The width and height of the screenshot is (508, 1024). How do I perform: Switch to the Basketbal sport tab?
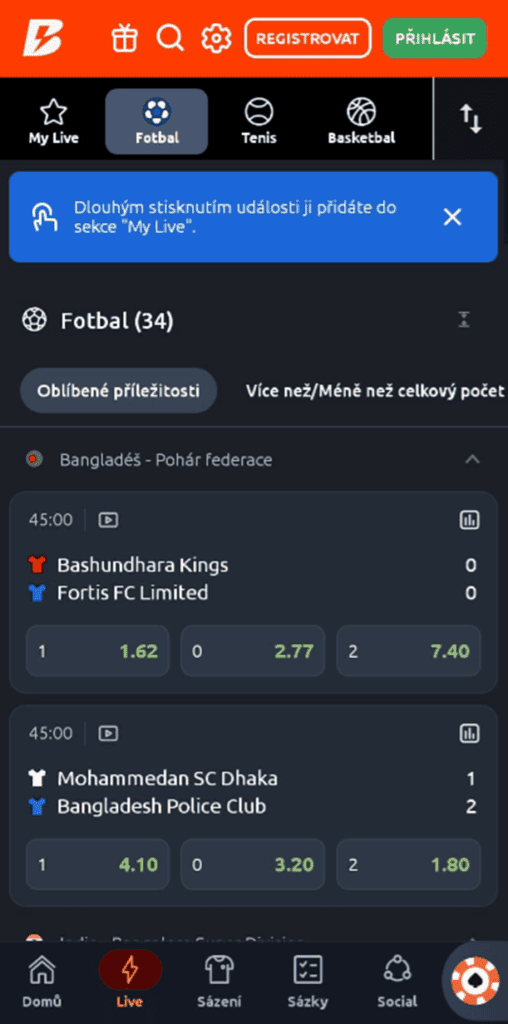[x=361, y=121]
